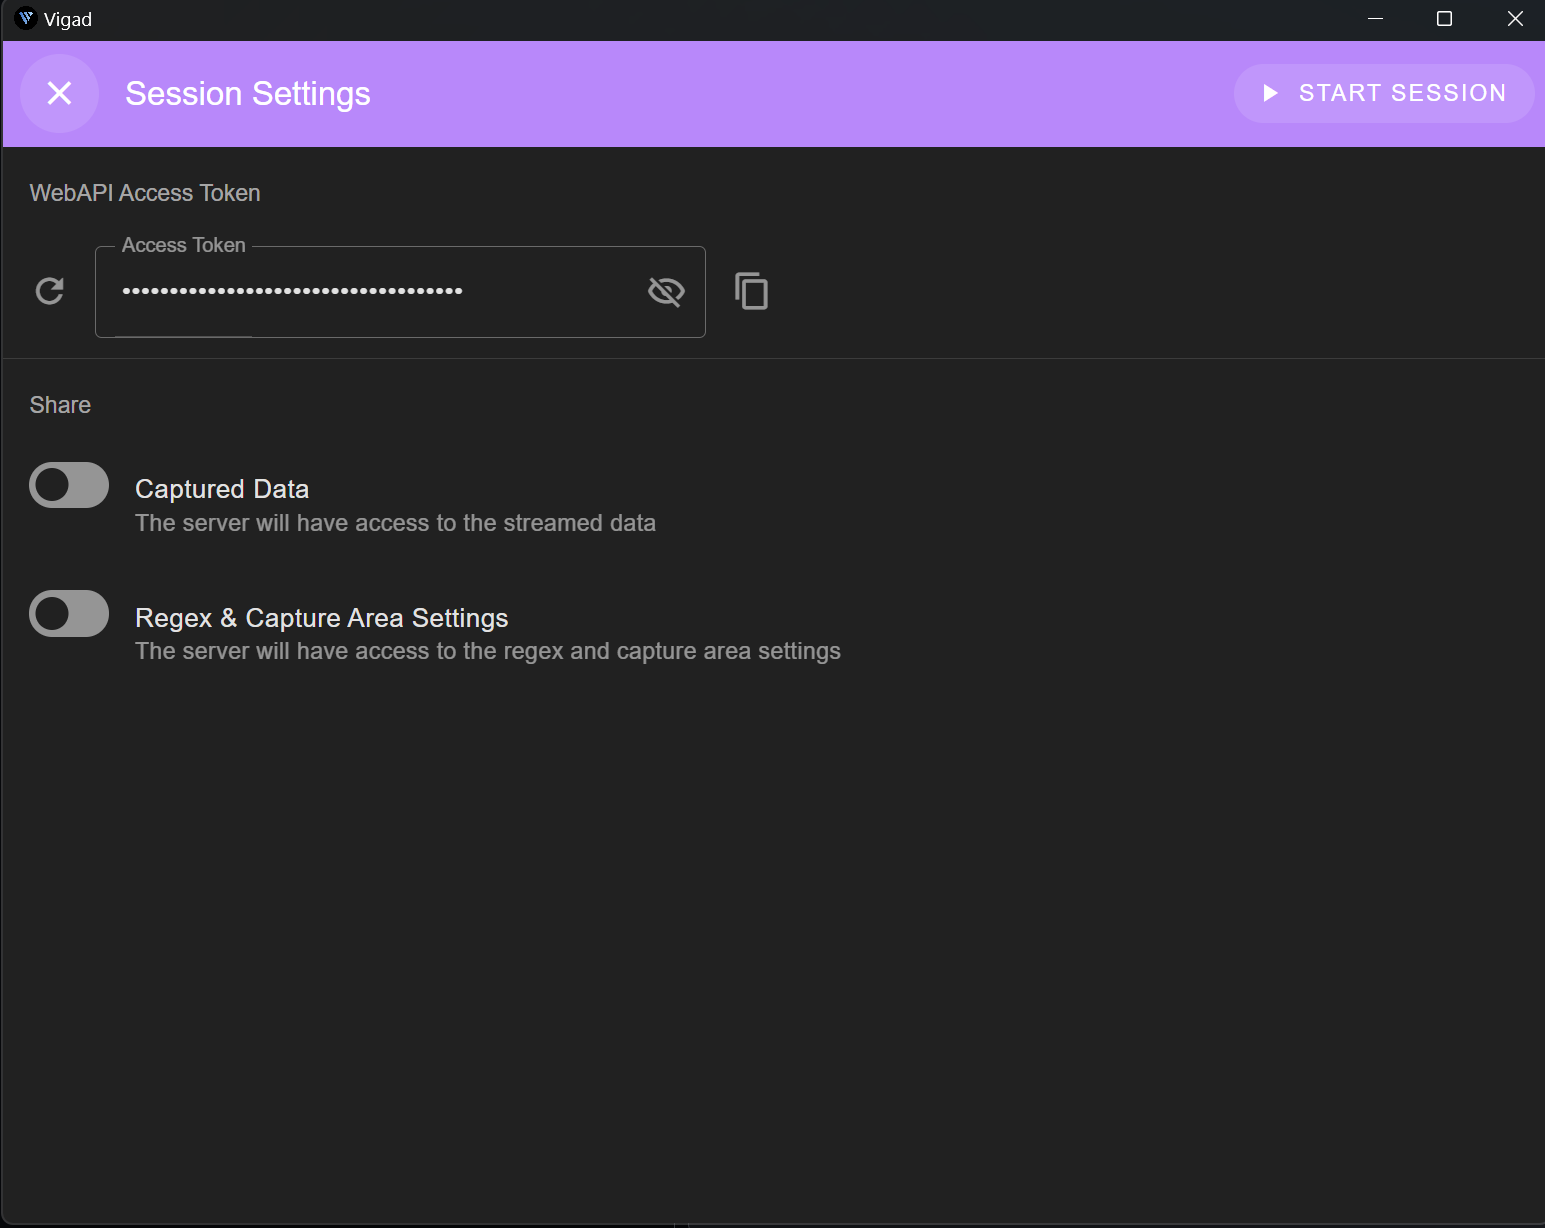Regenerate the access token
The width and height of the screenshot is (1545, 1228).
pyautogui.click(x=50, y=291)
